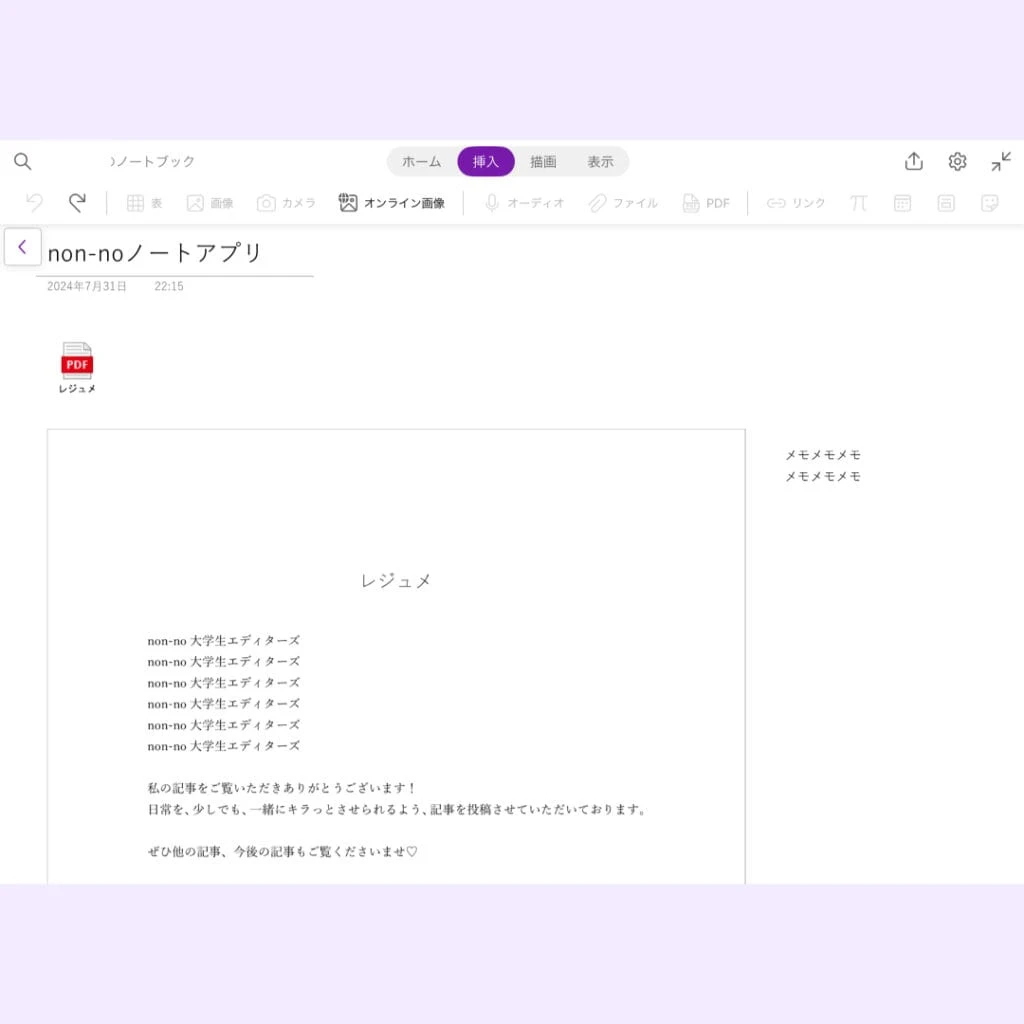Insert a リンク hyperlink
Viewport: 1024px width, 1024px height.
[795, 203]
